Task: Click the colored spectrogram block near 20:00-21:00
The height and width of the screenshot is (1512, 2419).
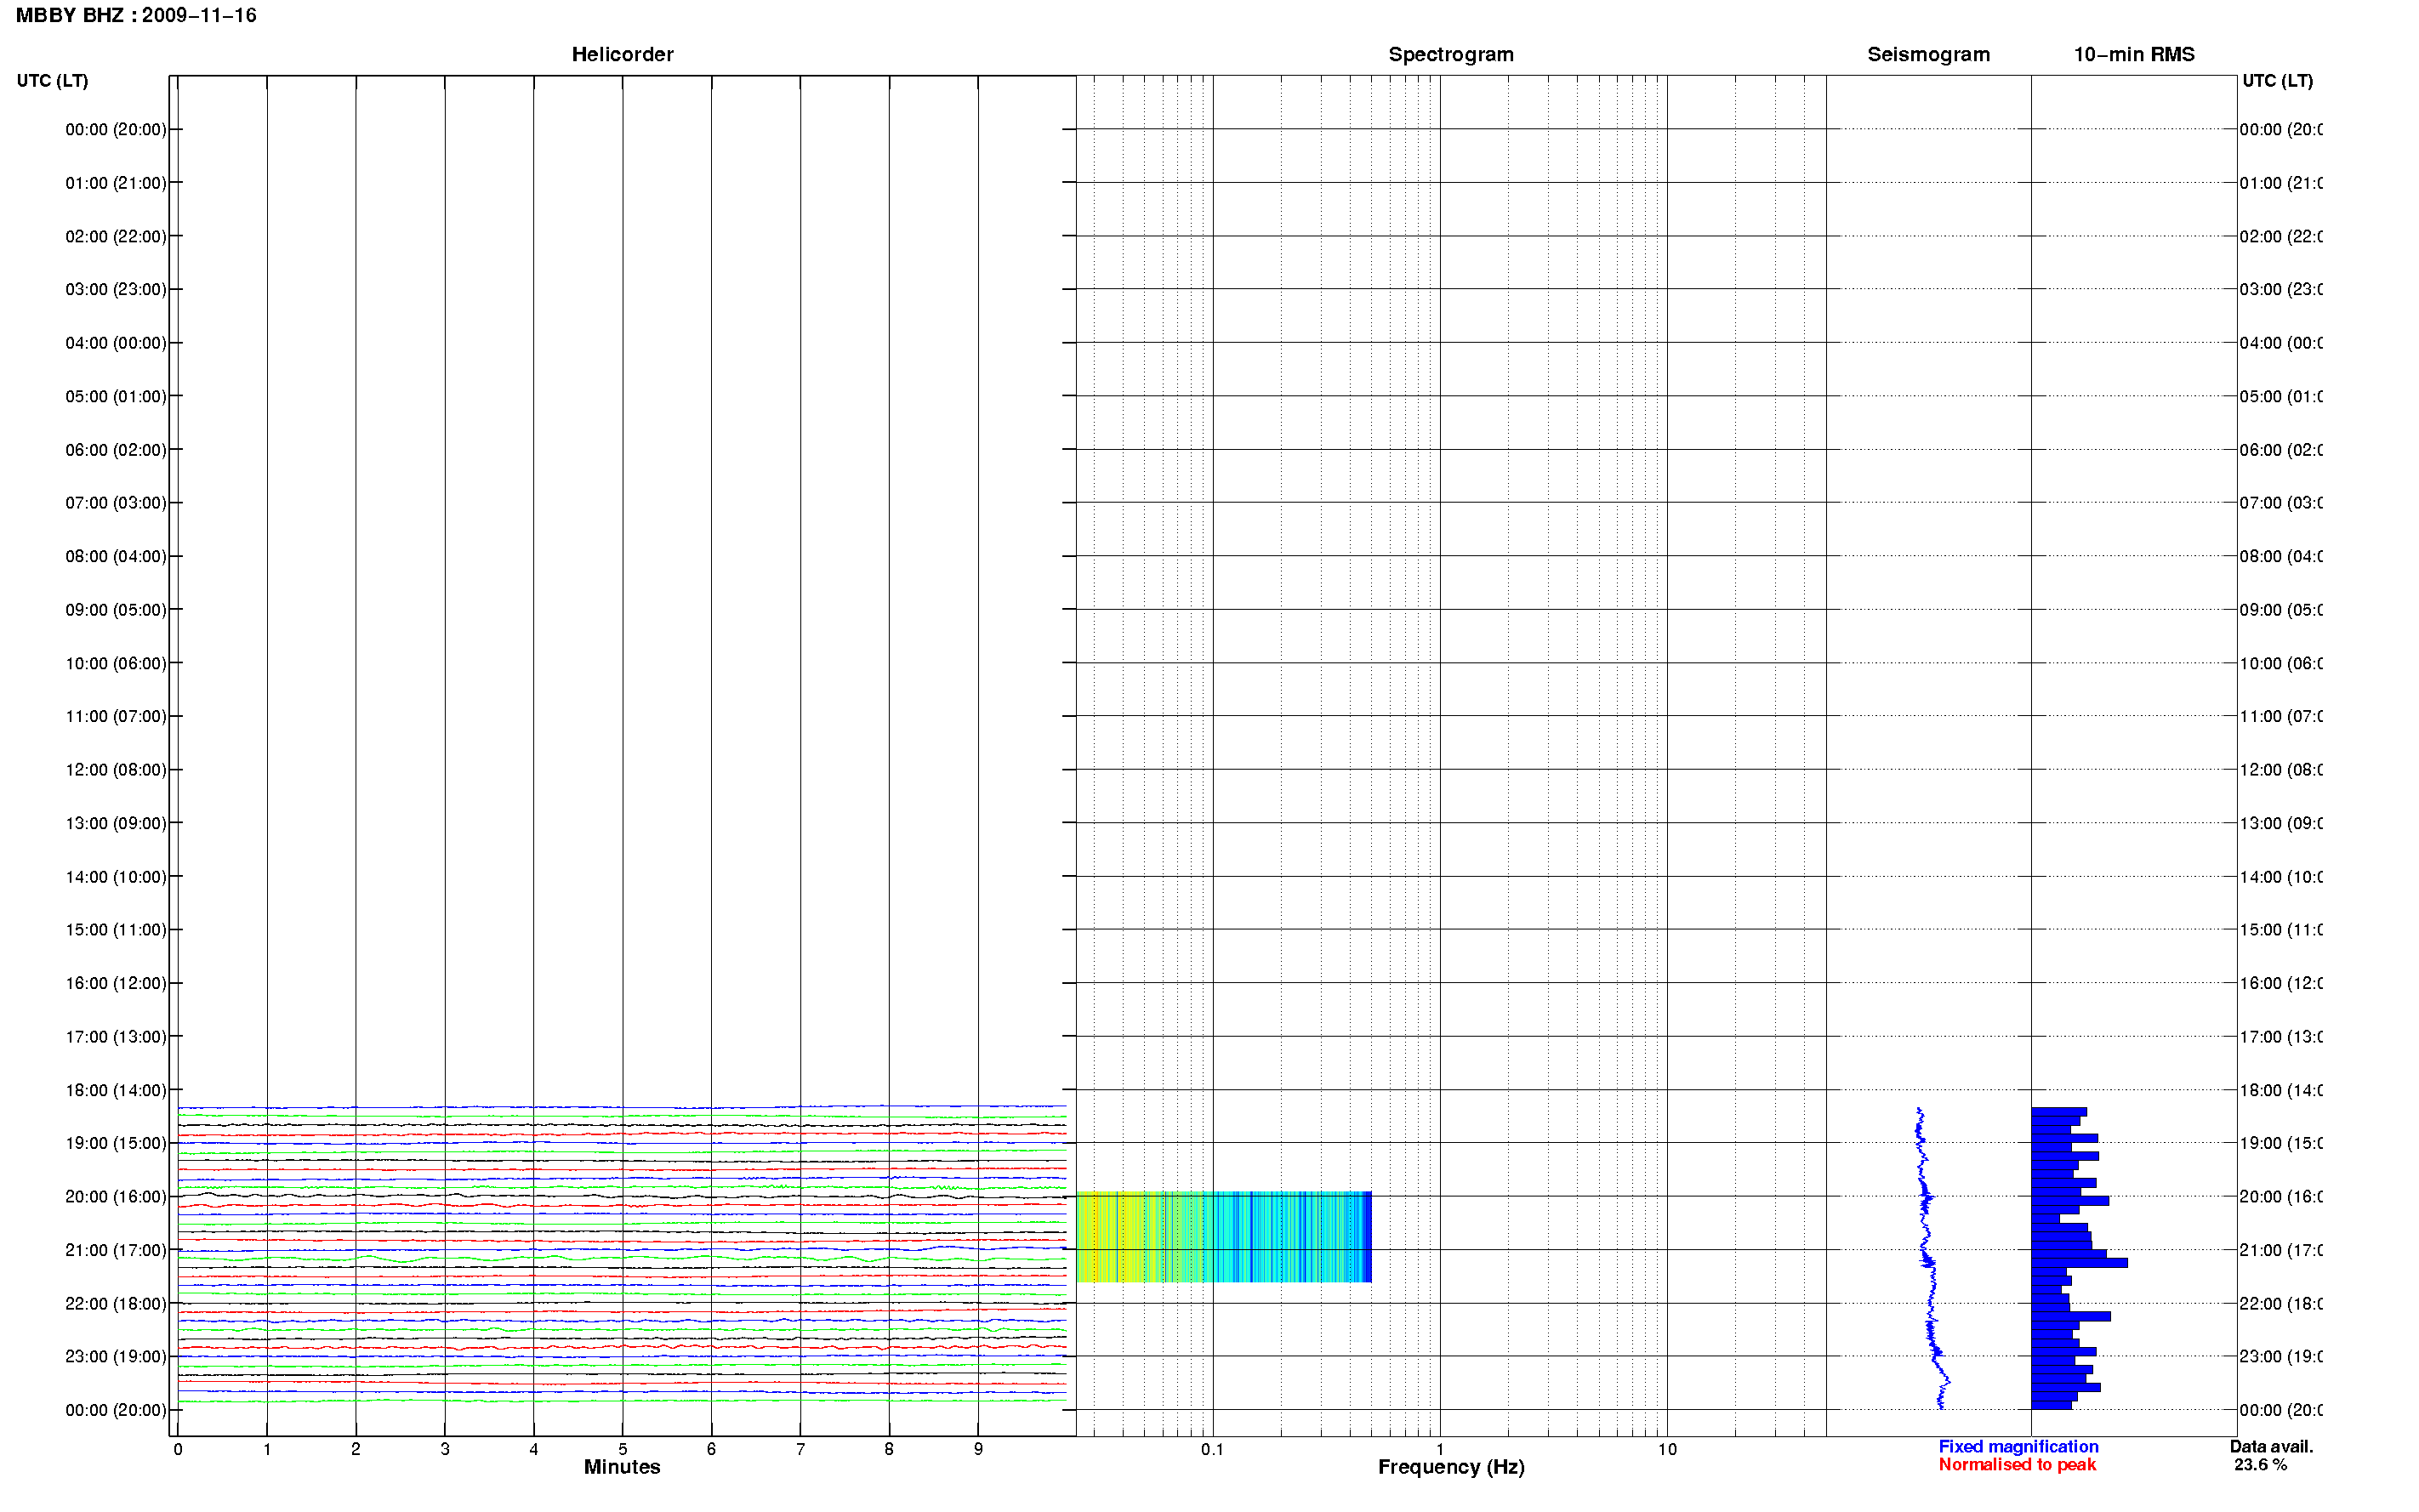Action: (x=1223, y=1237)
